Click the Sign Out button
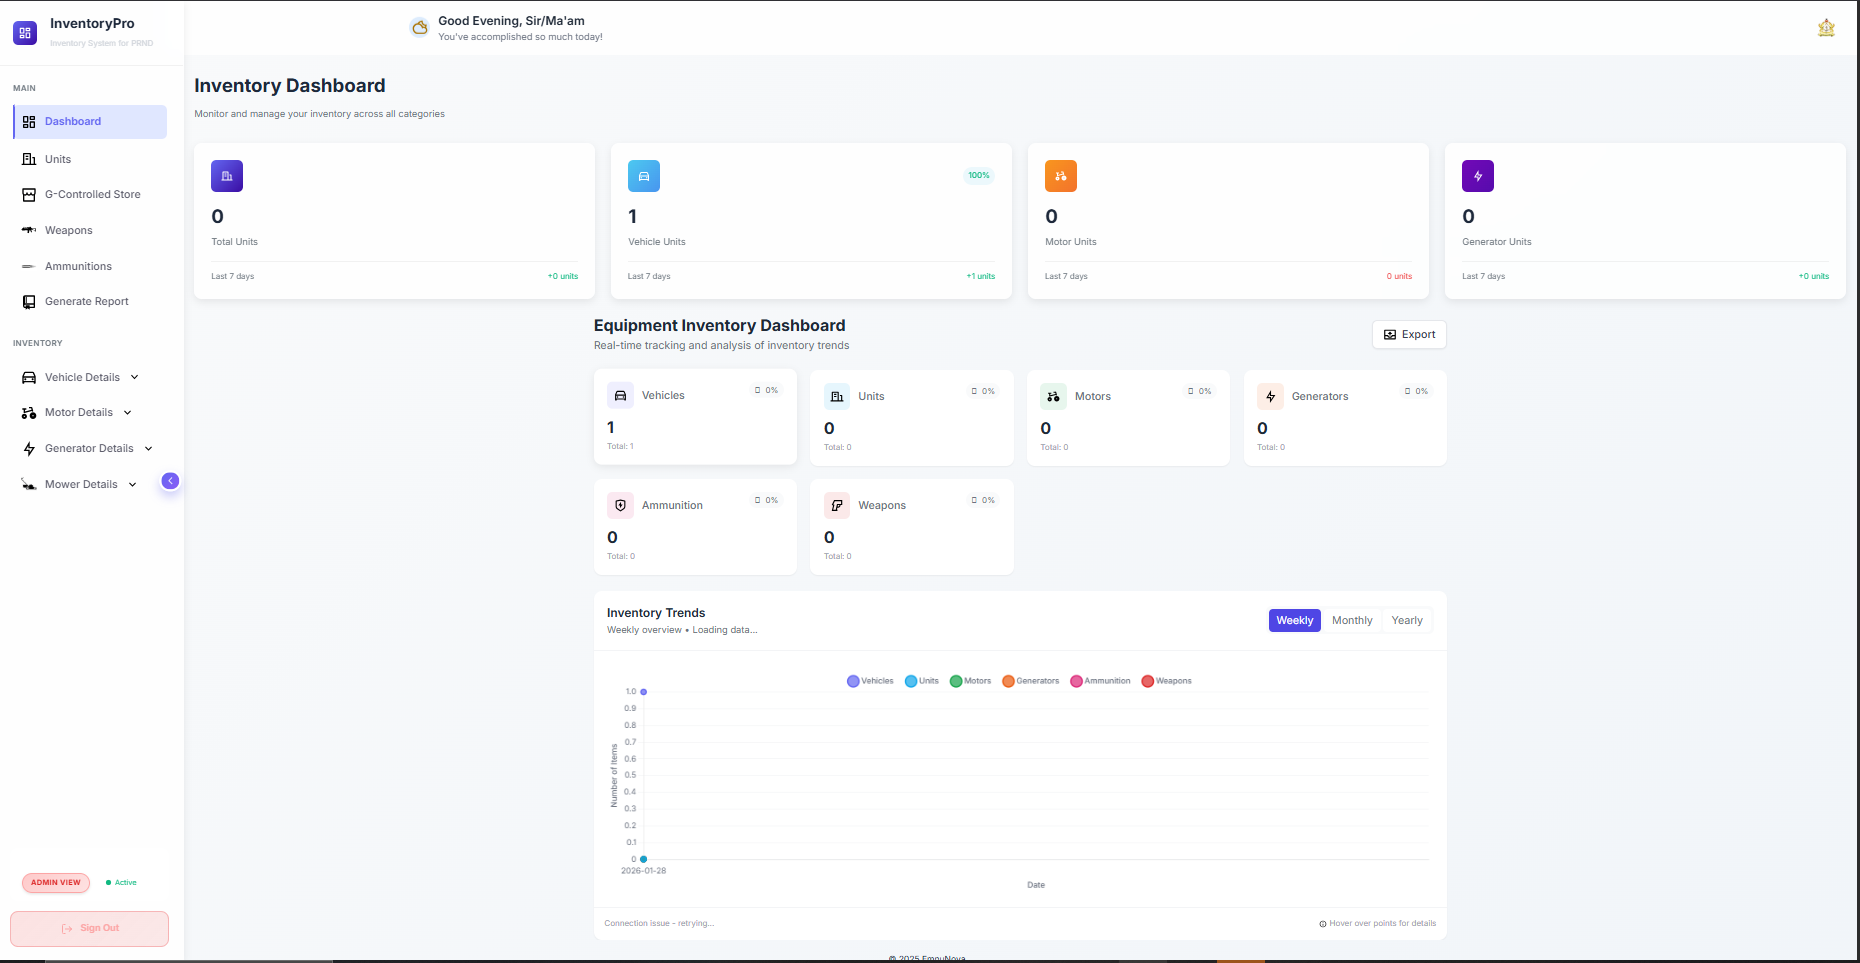This screenshot has height=963, width=1860. [90, 928]
